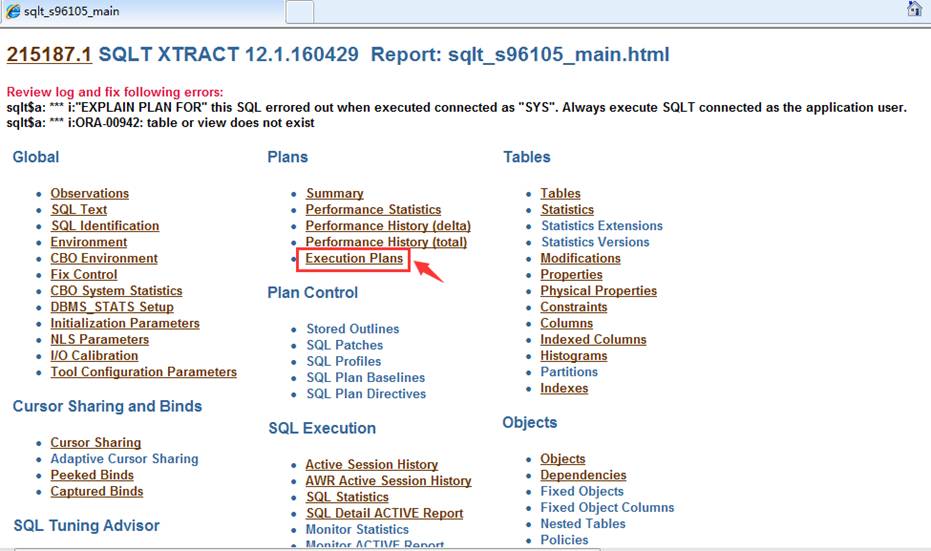
Task: Open a new blank browser tab
Action: click(300, 12)
